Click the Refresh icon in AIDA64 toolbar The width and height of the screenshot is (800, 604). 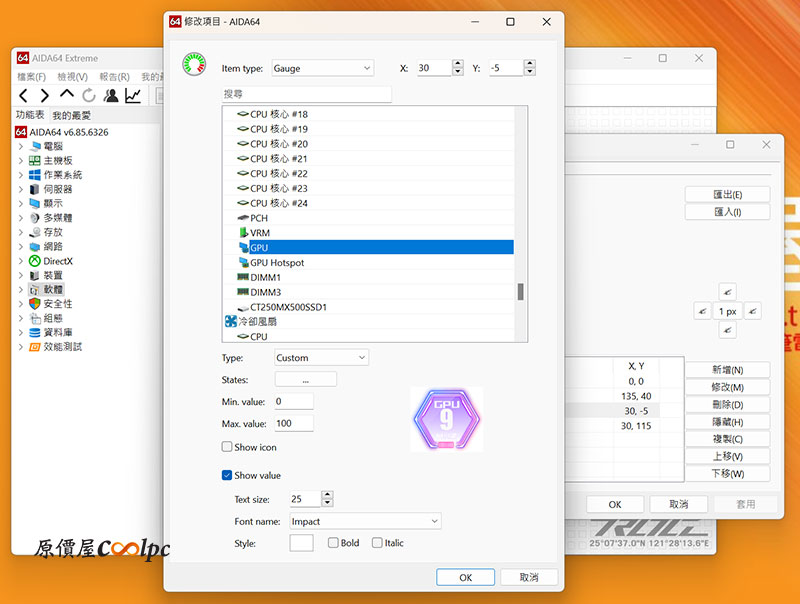click(x=89, y=95)
